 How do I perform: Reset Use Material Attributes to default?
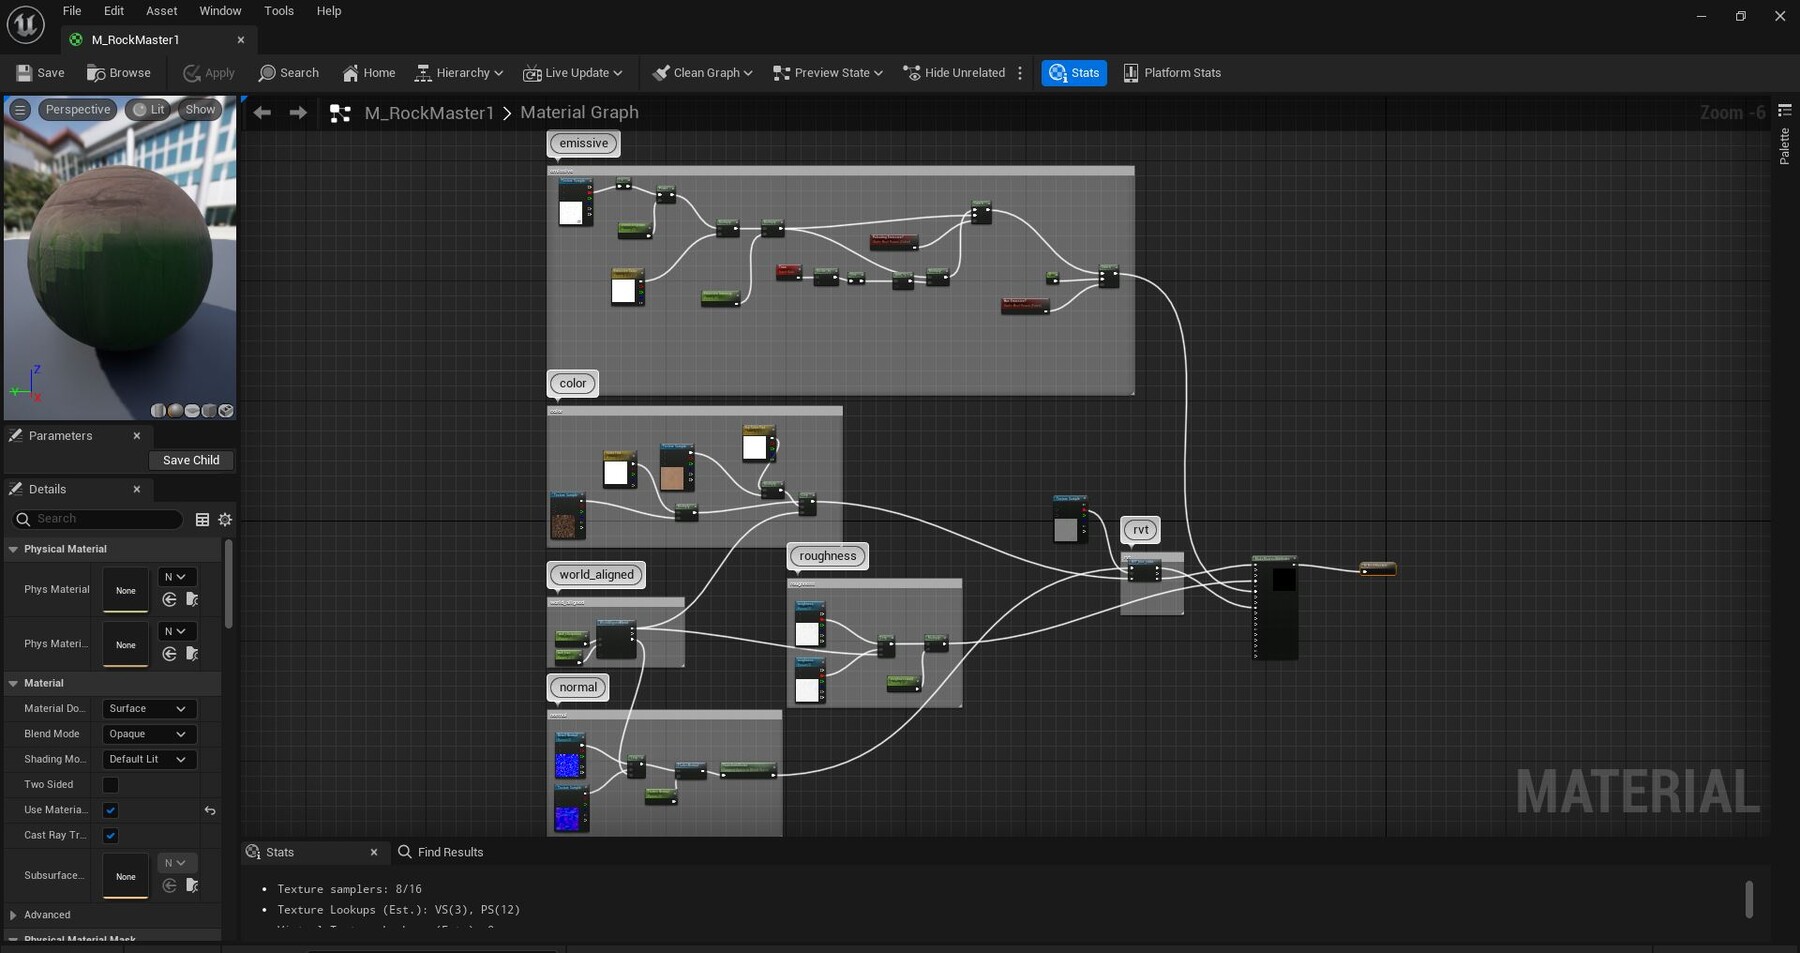(210, 811)
